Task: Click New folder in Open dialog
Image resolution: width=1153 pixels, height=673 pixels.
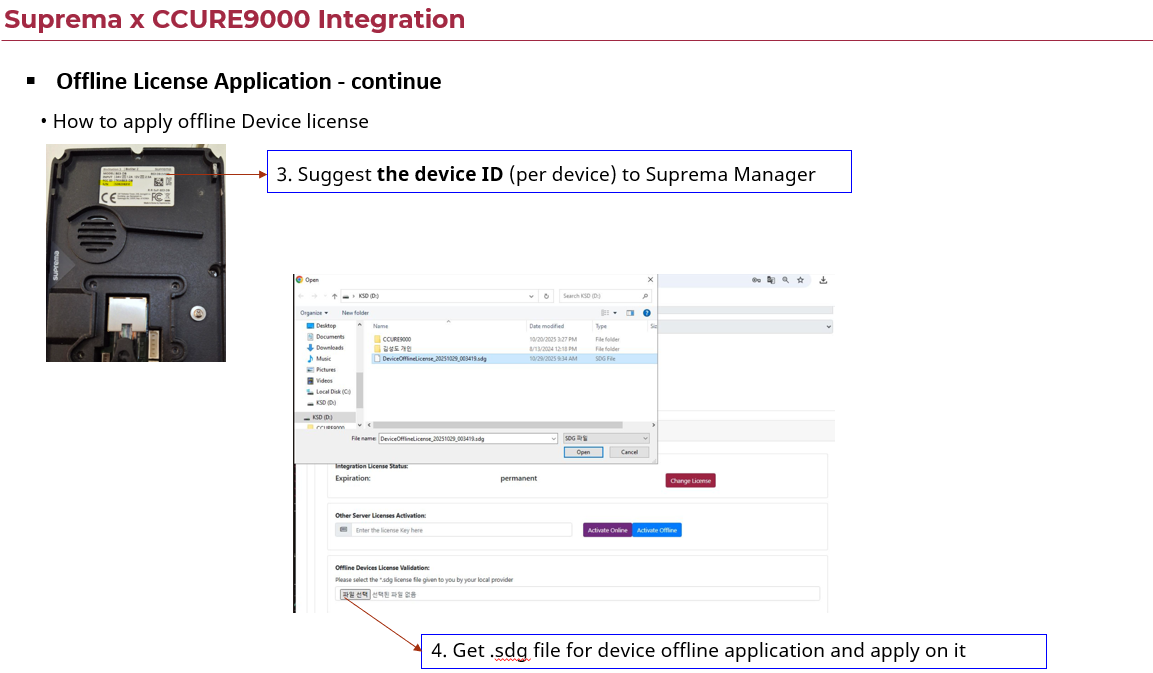Action: pyautogui.click(x=355, y=313)
